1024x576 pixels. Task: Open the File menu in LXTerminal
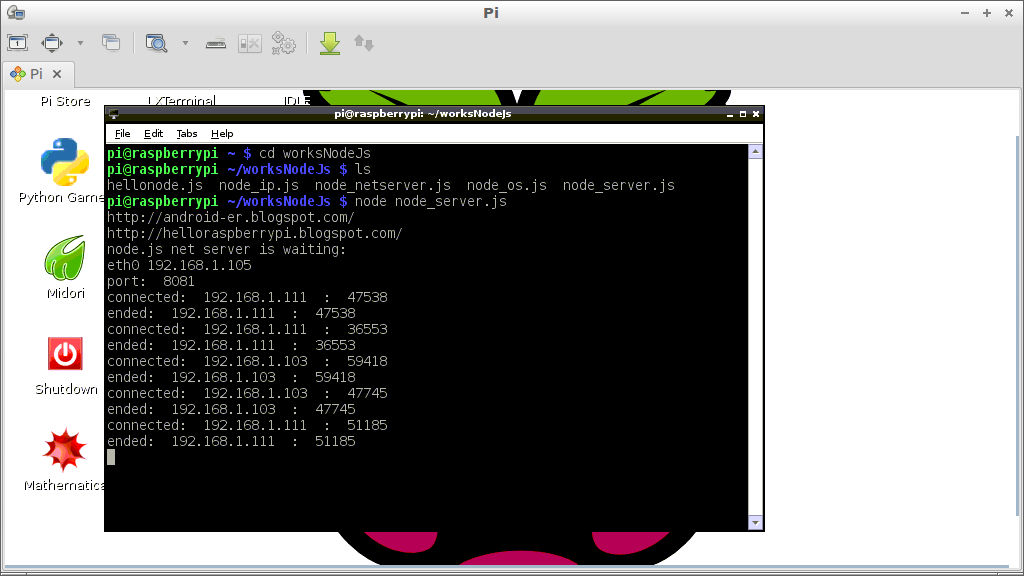(122, 133)
